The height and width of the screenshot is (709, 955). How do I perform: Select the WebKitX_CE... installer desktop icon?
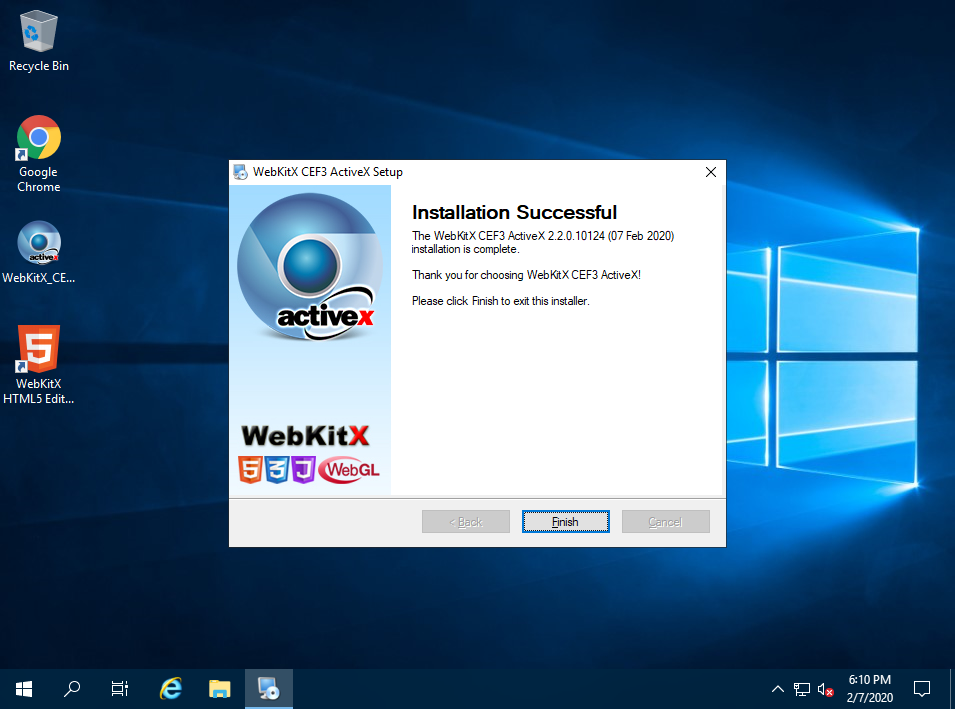pyautogui.click(x=39, y=252)
